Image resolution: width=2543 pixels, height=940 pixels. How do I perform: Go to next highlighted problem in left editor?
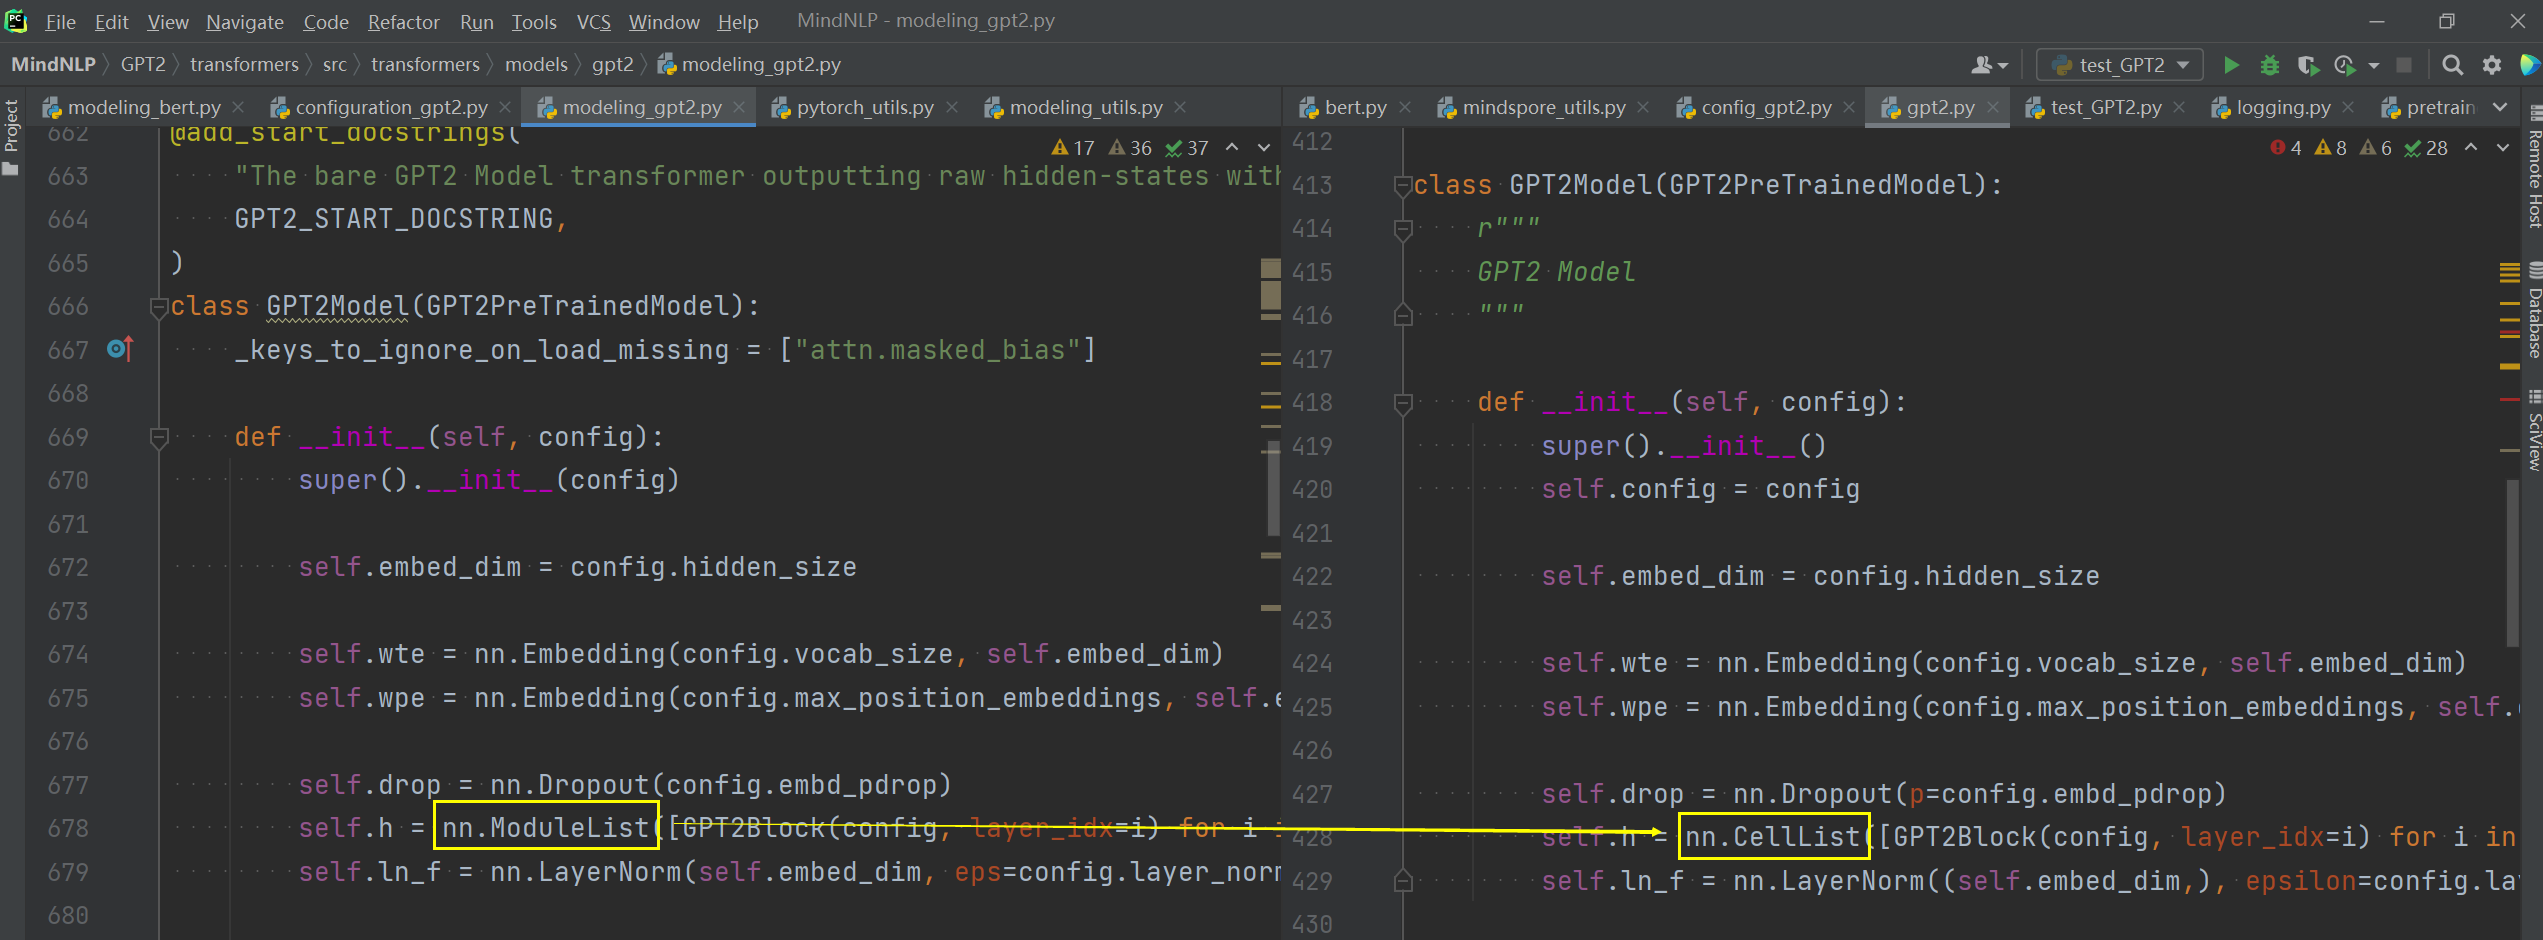[1264, 148]
